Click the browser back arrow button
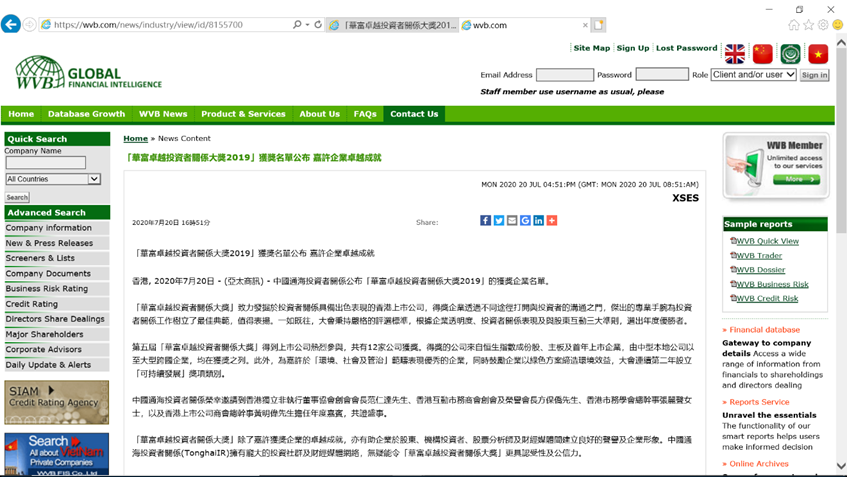The height and width of the screenshot is (477, 847). [11, 24]
